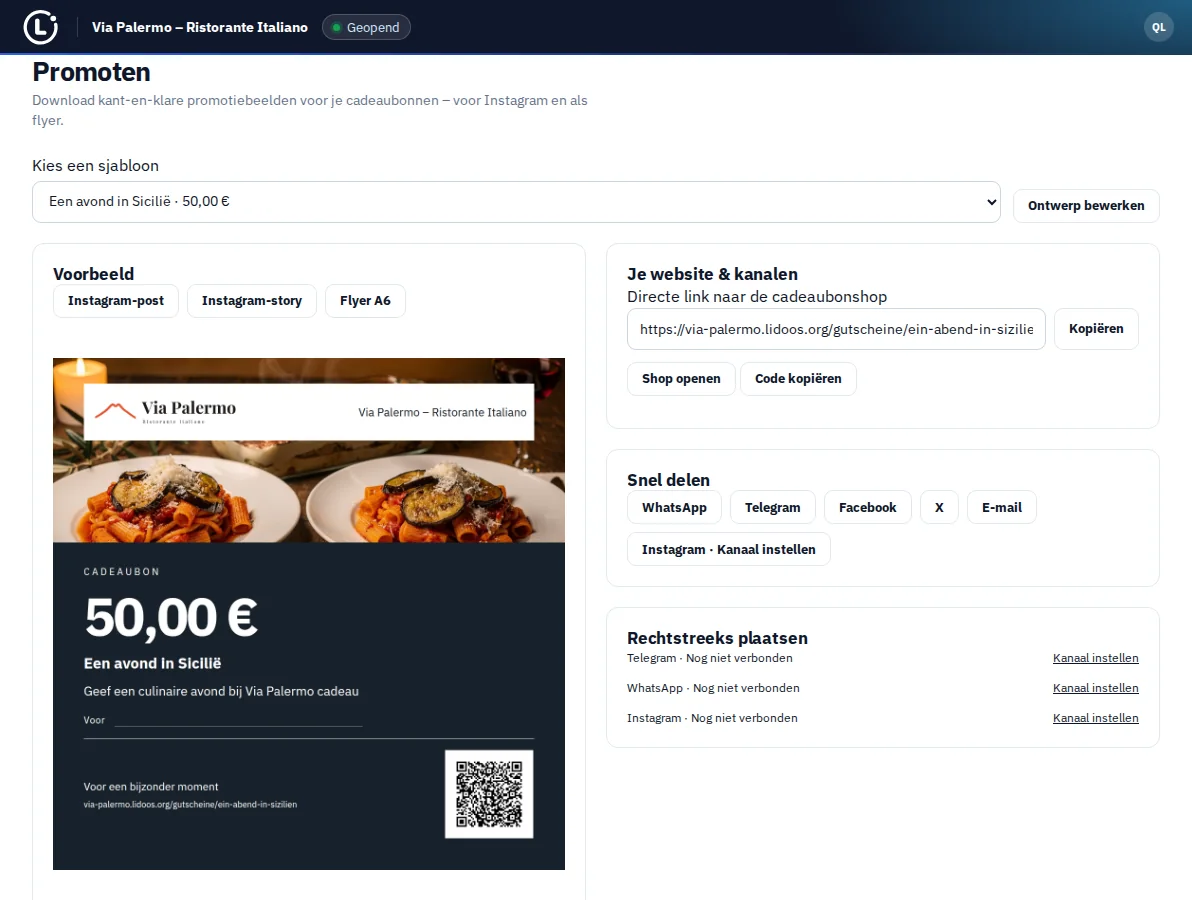The image size is (1192, 900).
Task: Click the QR code on the voucher preview
Action: point(489,794)
